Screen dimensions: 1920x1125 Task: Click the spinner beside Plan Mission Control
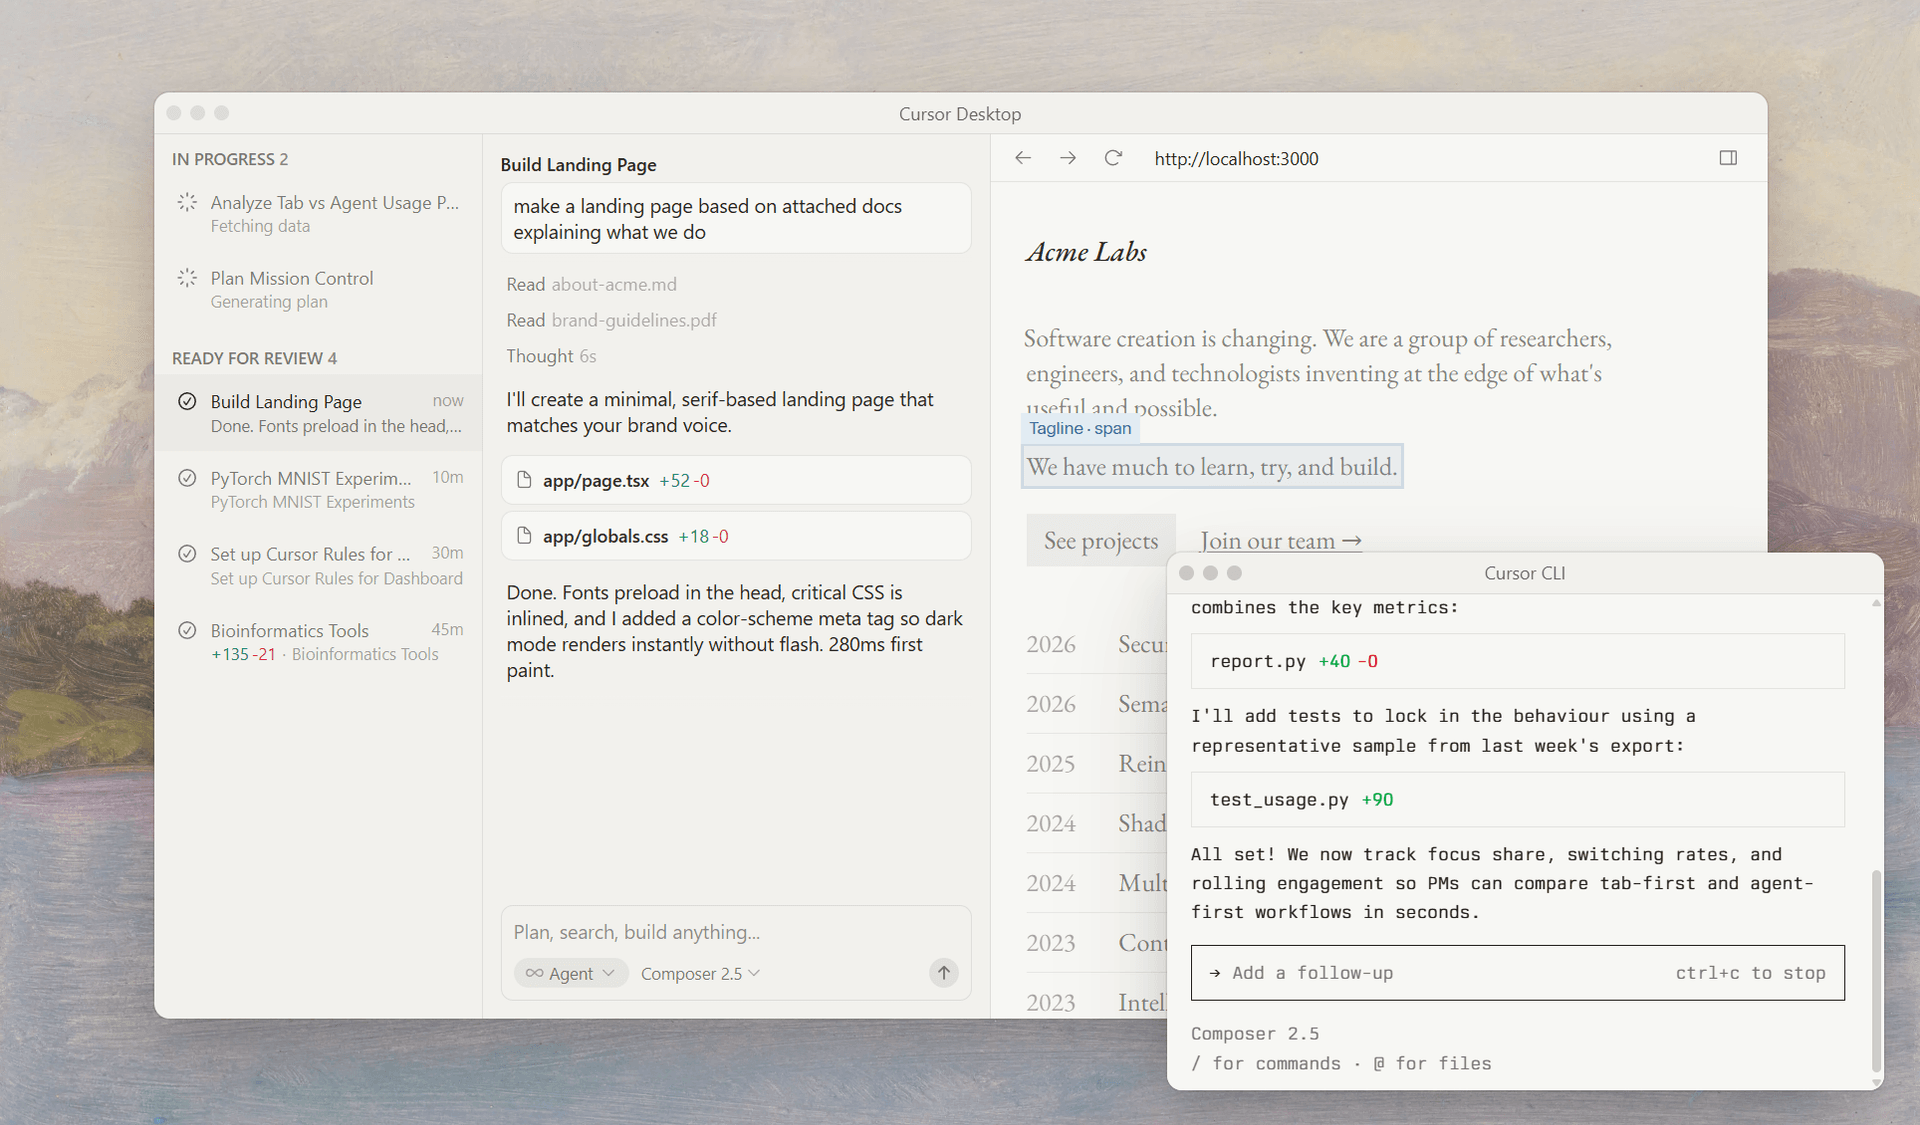(187, 278)
